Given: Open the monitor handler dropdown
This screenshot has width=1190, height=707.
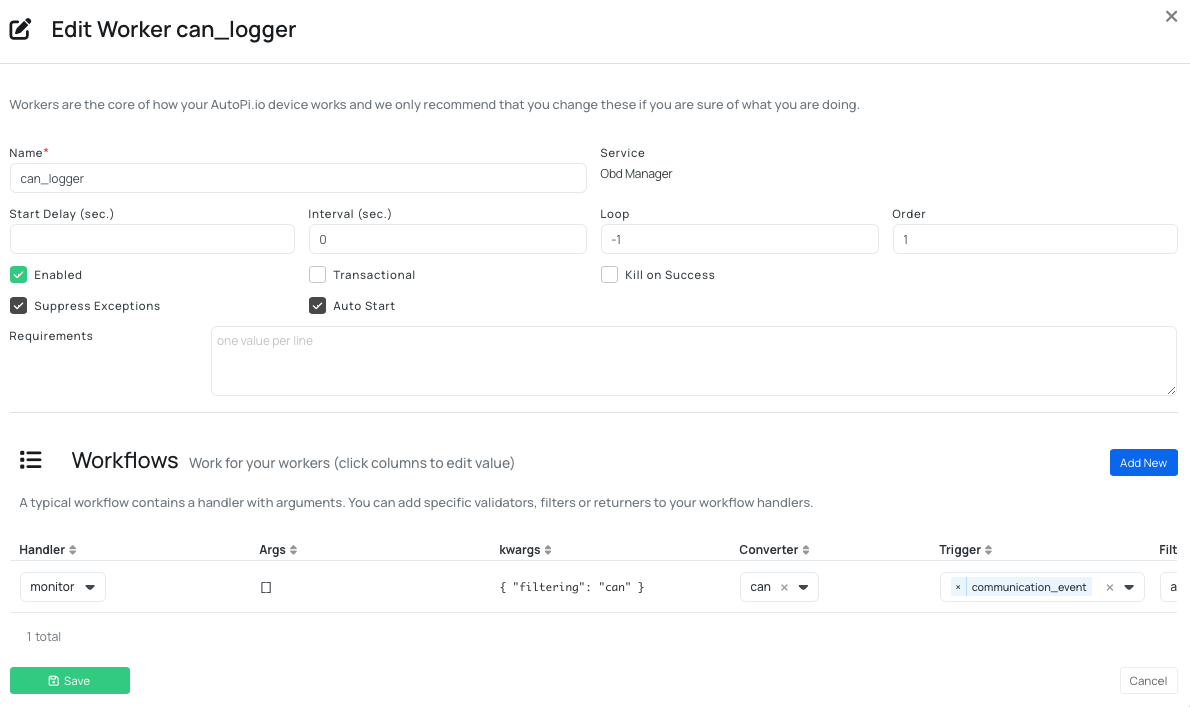Looking at the screenshot, I should pyautogui.click(x=62, y=587).
